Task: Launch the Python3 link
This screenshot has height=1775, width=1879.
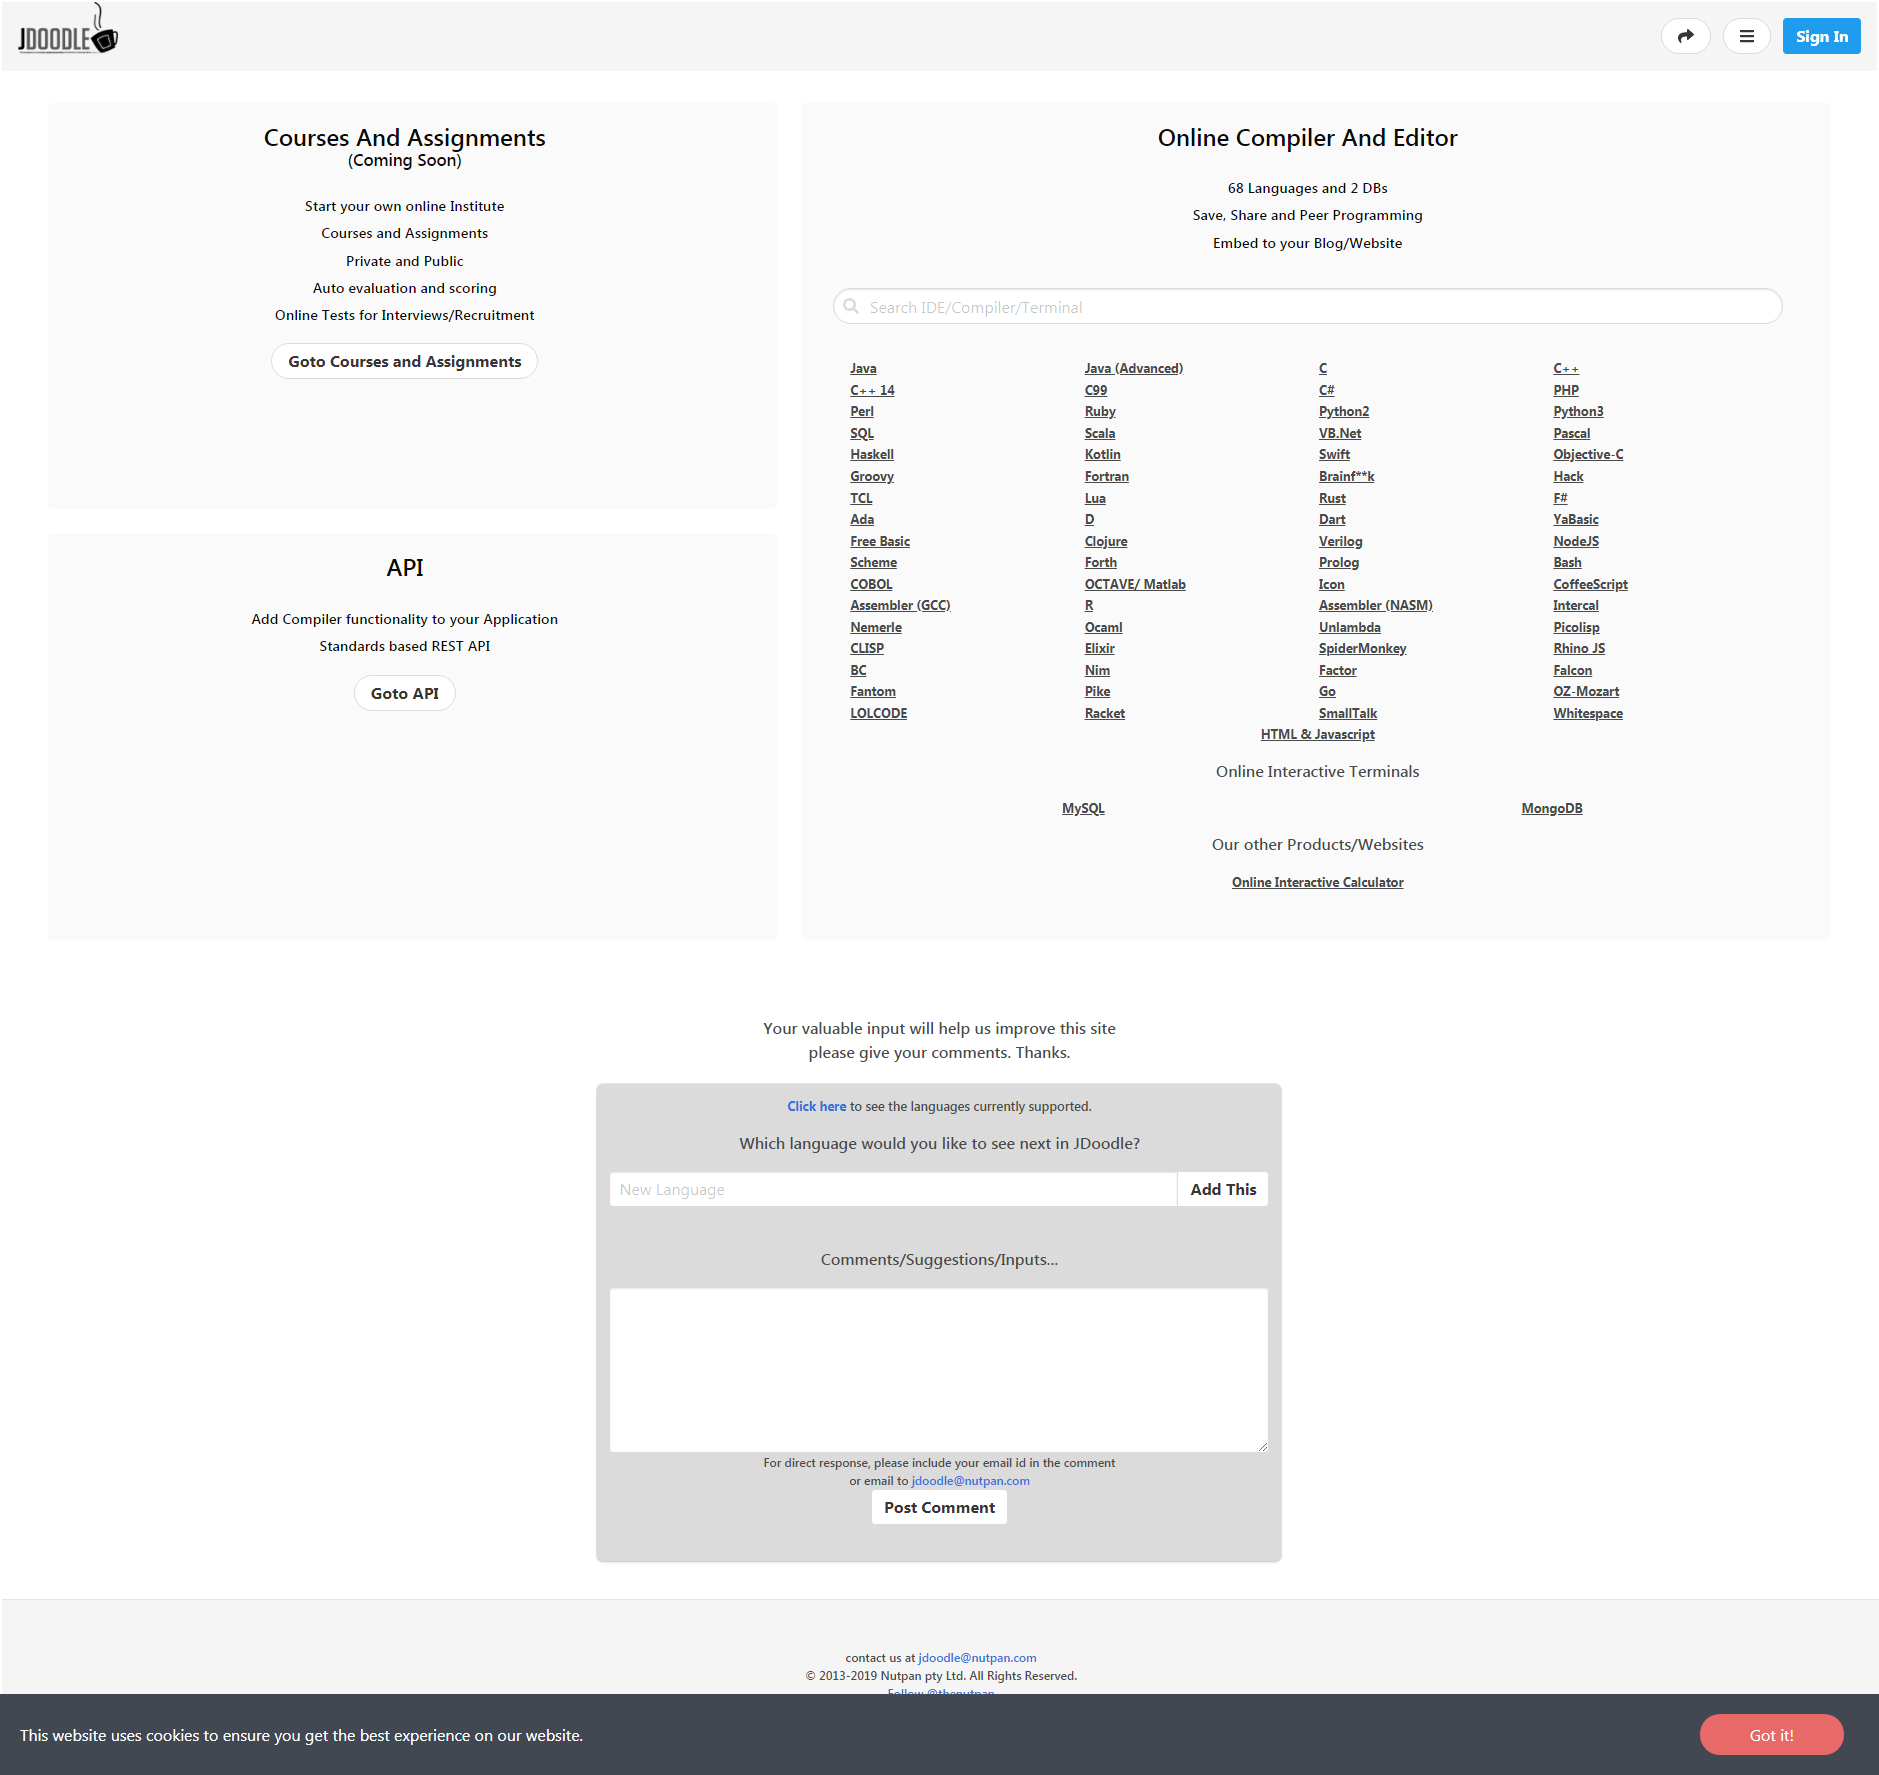Action: pos(1577,412)
